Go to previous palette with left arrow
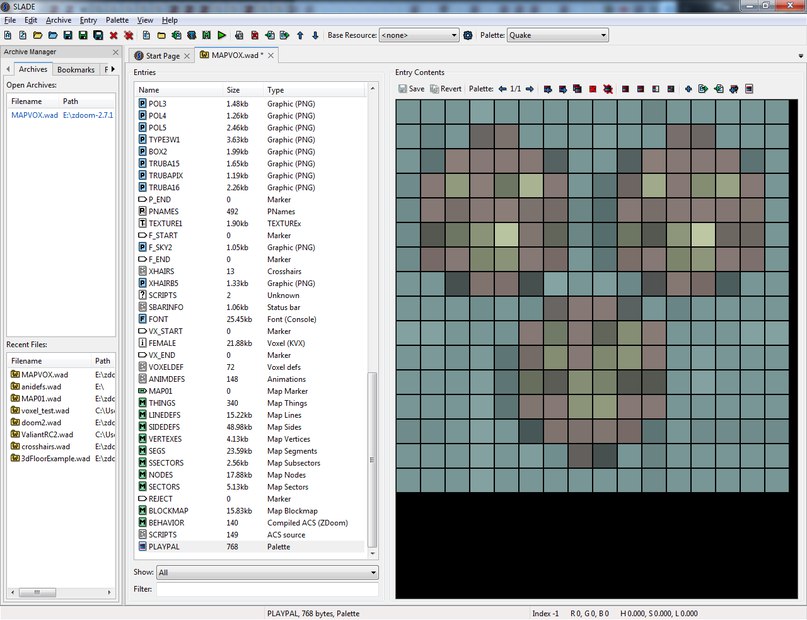807x620 pixels. point(503,89)
